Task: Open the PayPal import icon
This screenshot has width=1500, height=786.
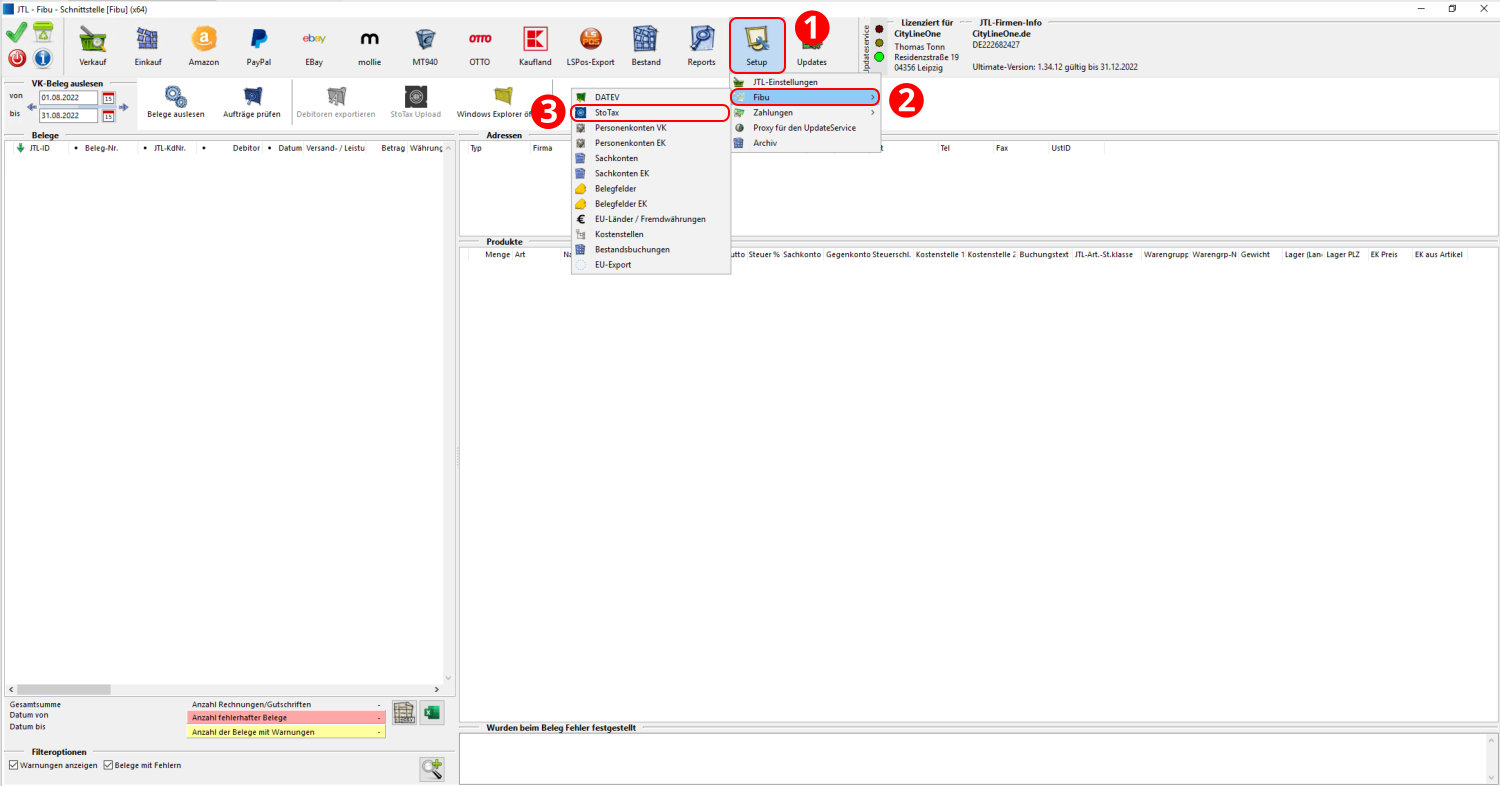Action: tap(259, 45)
